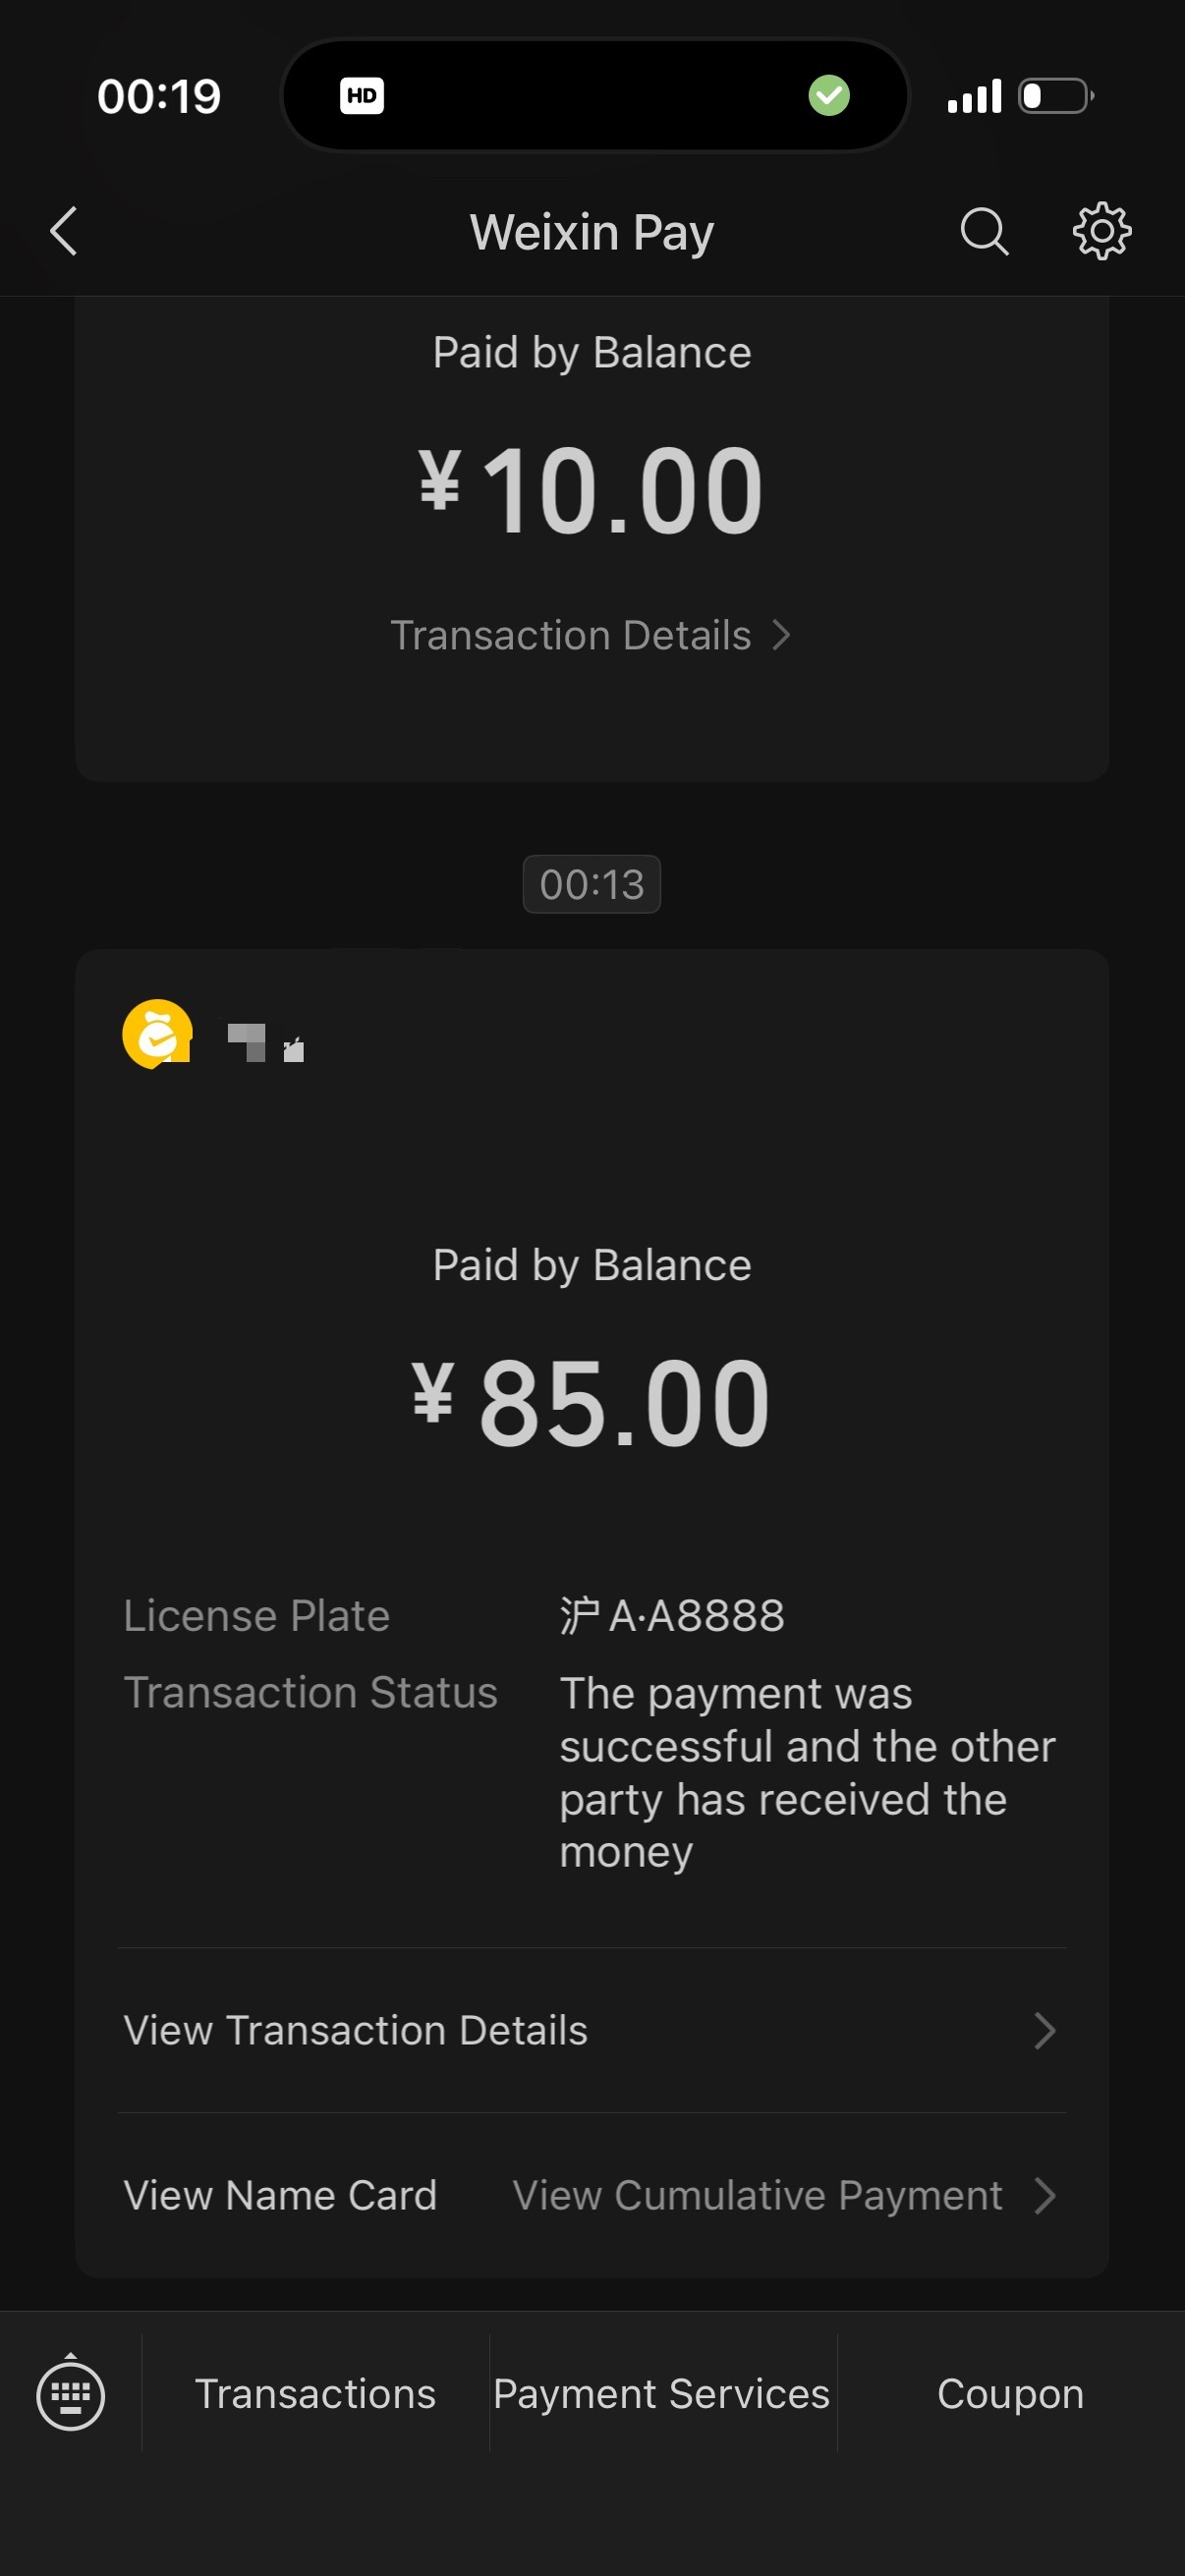Open the View Transaction Details chevron row
Viewport: 1185px width, 2576px height.
point(592,2031)
